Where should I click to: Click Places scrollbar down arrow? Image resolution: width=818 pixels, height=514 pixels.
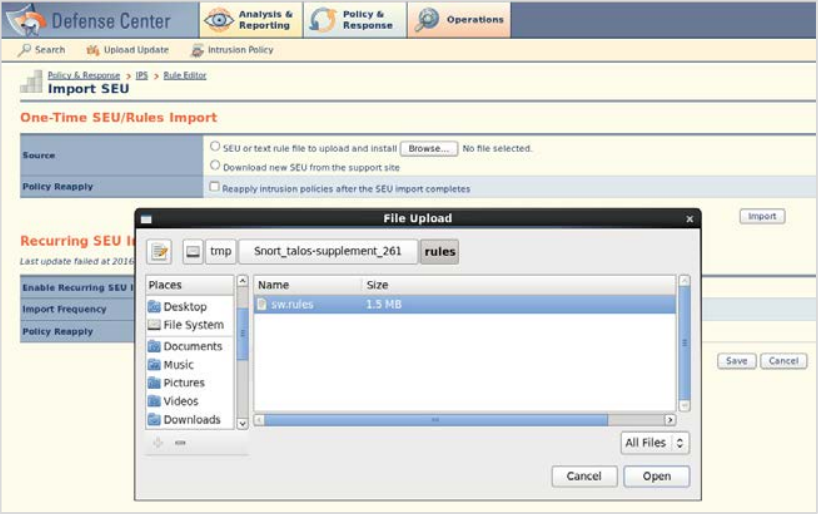coord(243,423)
